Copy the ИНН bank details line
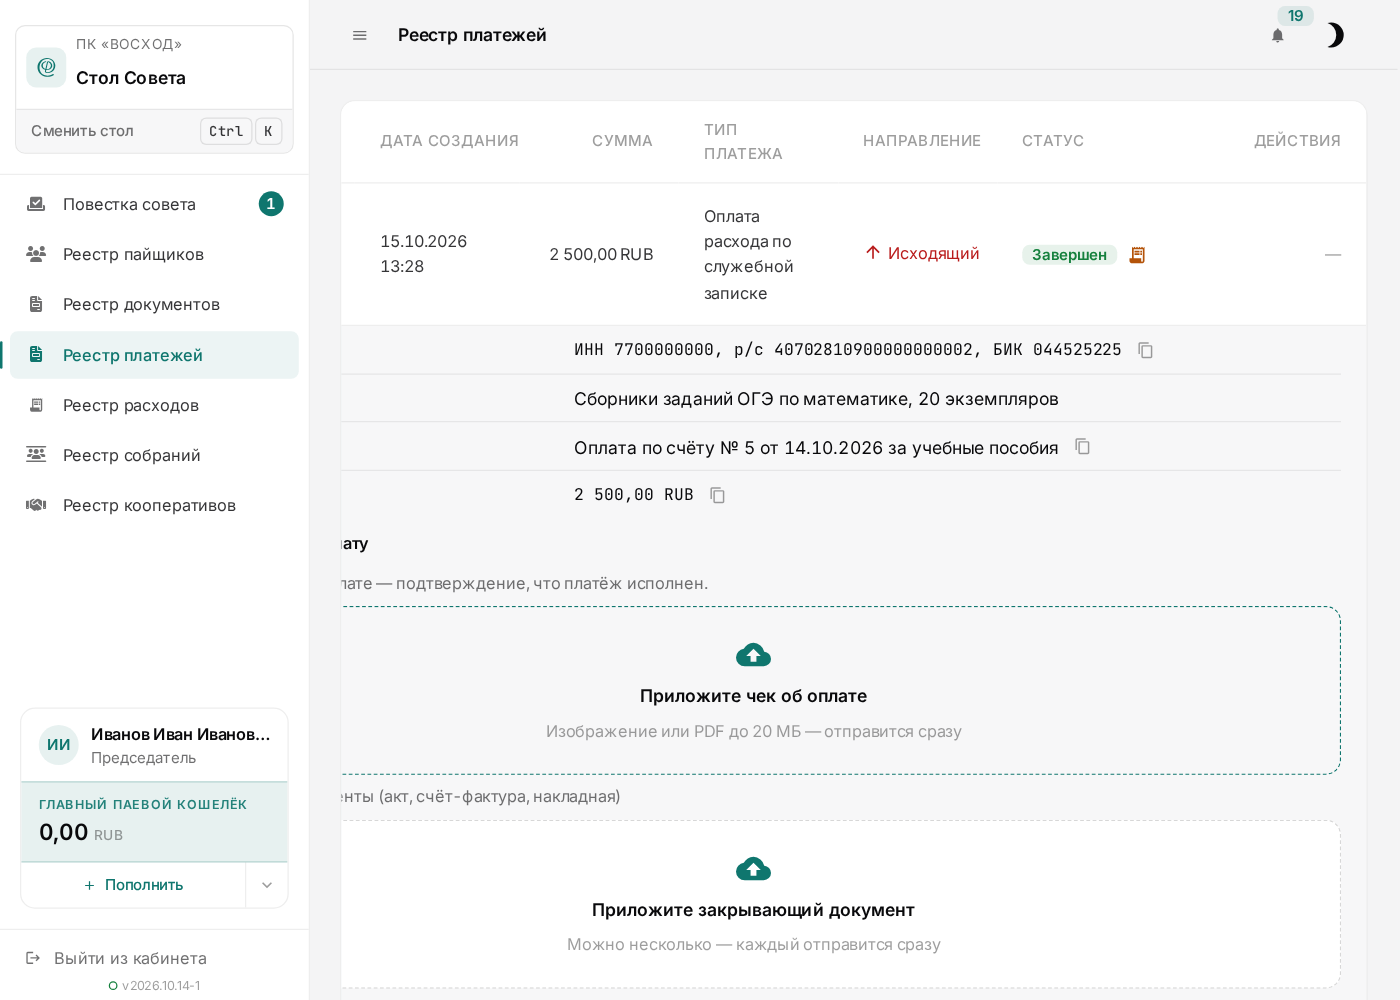 [1146, 350]
